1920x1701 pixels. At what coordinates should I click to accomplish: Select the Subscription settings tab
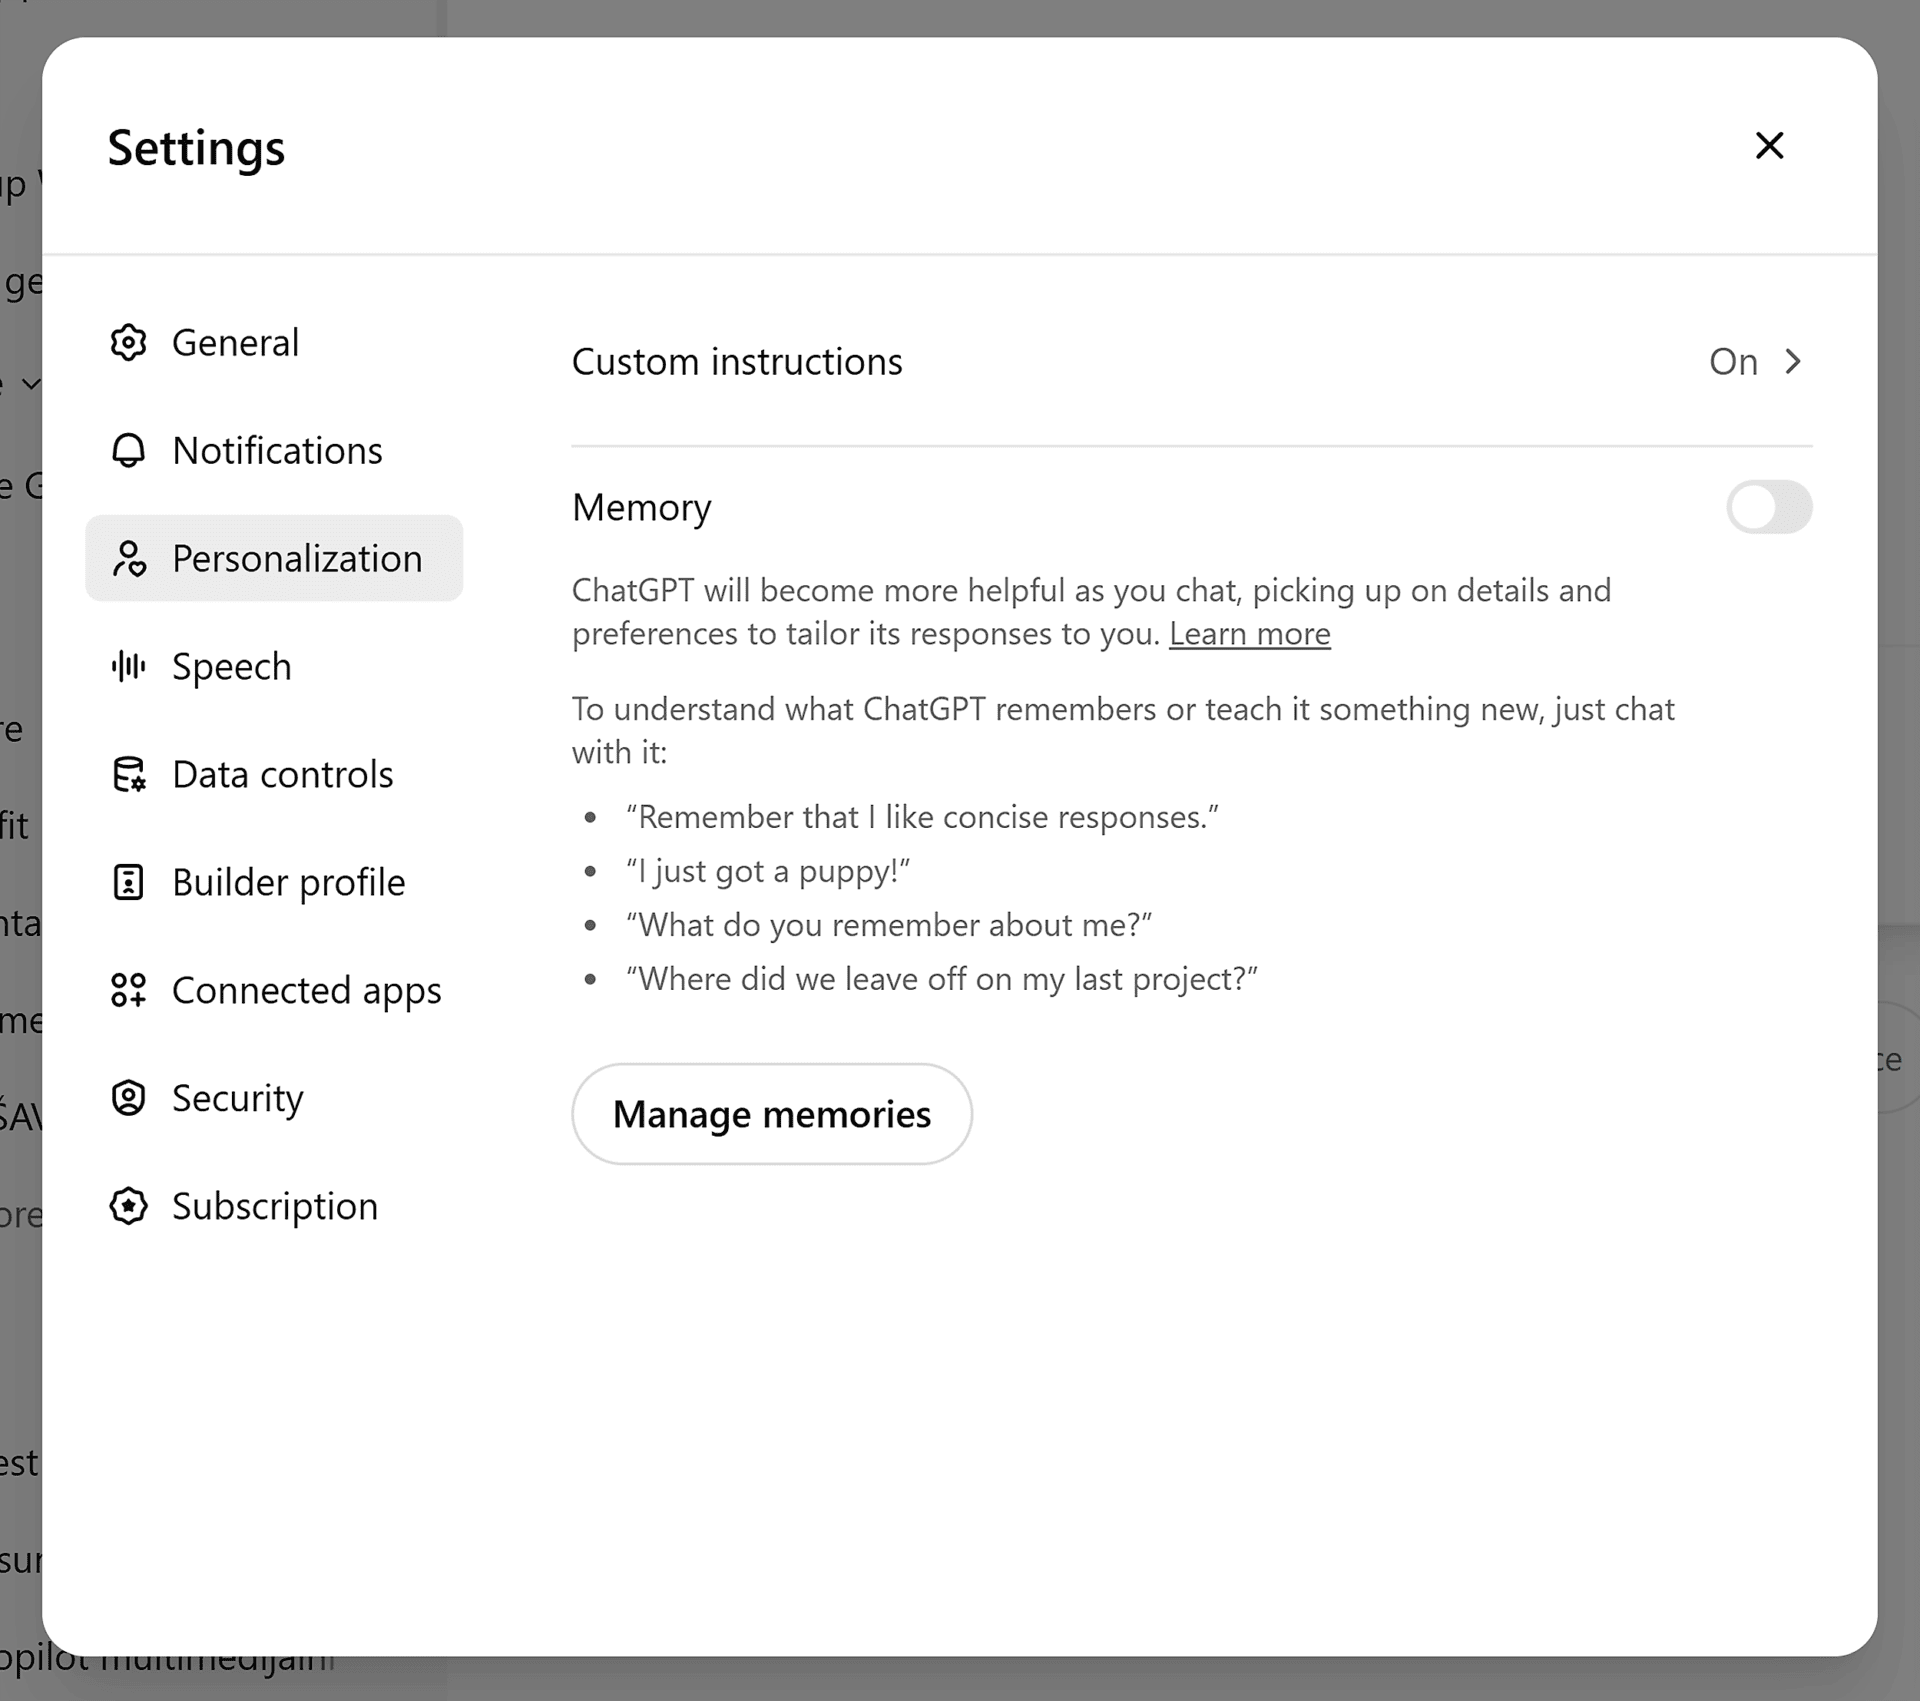coord(275,1206)
